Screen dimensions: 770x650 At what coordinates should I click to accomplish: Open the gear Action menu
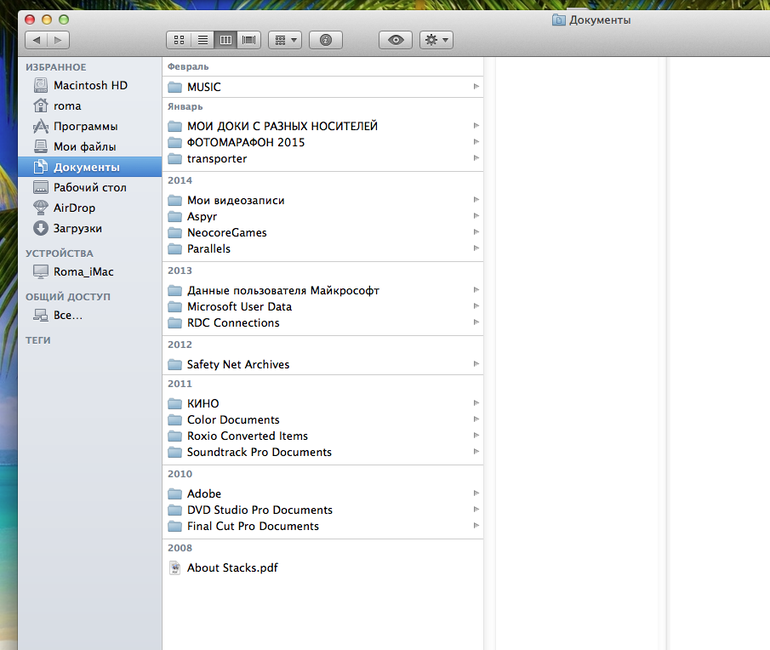click(x=436, y=40)
